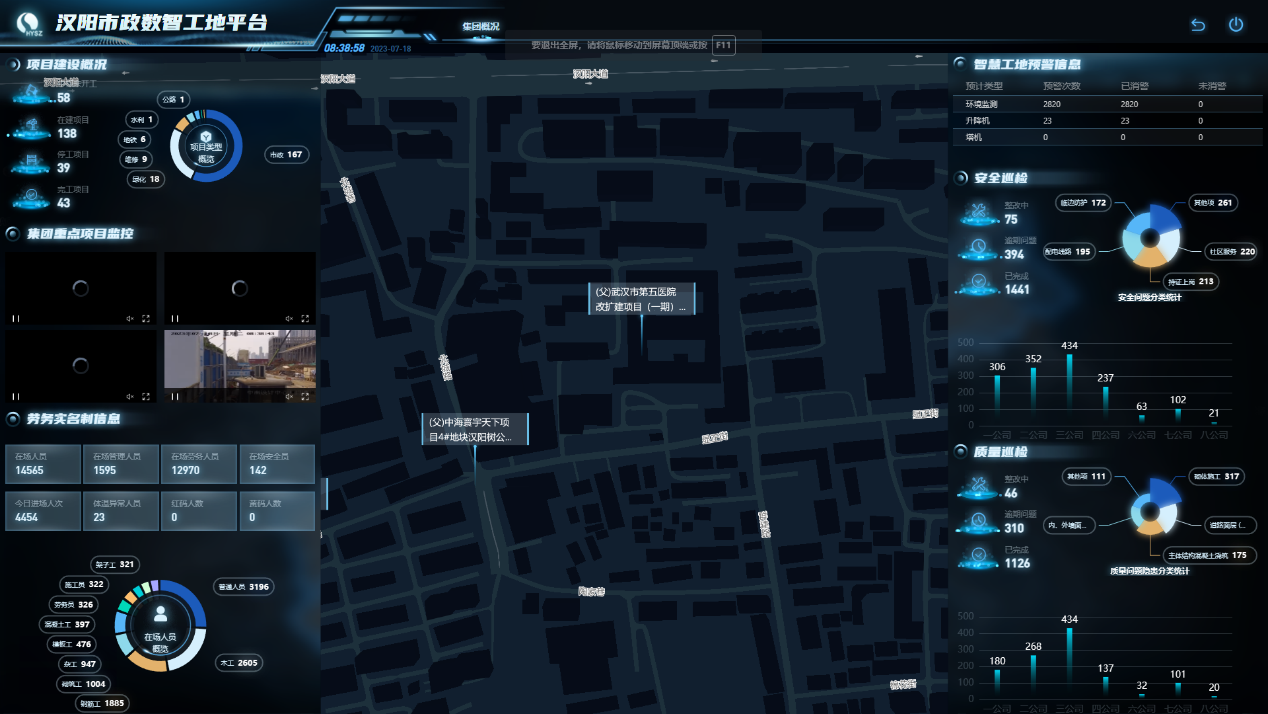Click the 其他项 261 safety chart label
The height and width of the screenshot is (714, 1268).
[x=1212, y=203]
